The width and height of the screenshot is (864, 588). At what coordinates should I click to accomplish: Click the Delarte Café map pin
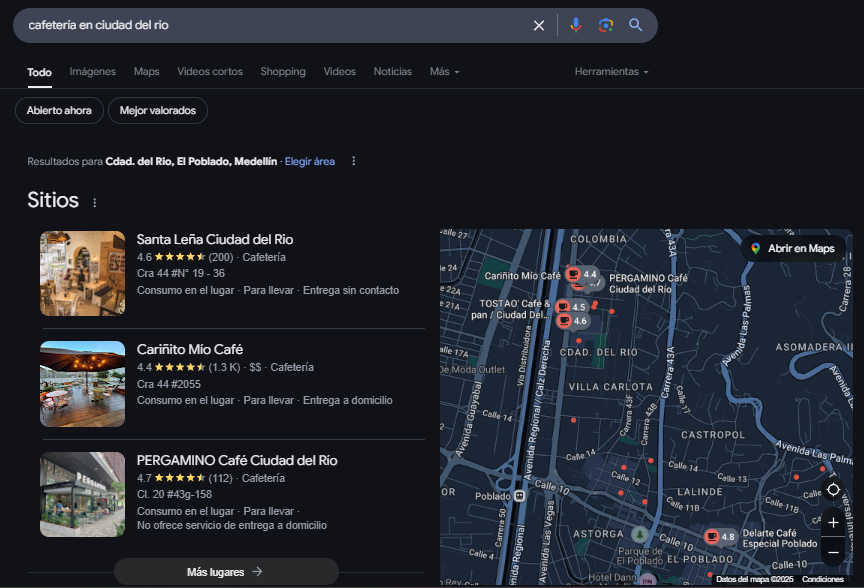[712, 537]
